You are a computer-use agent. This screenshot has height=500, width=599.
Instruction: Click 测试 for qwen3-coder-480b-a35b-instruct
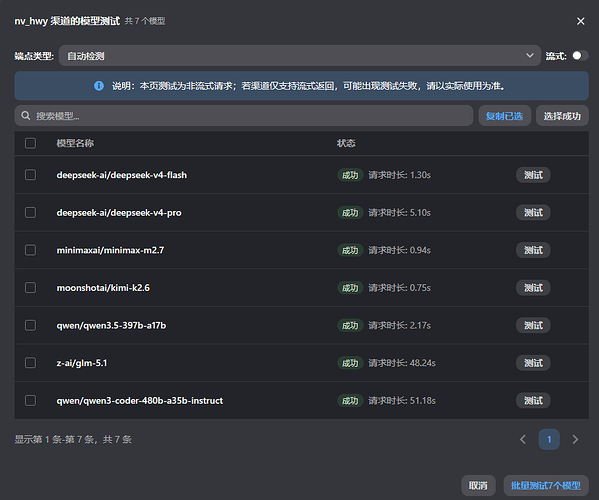(533, 401)
